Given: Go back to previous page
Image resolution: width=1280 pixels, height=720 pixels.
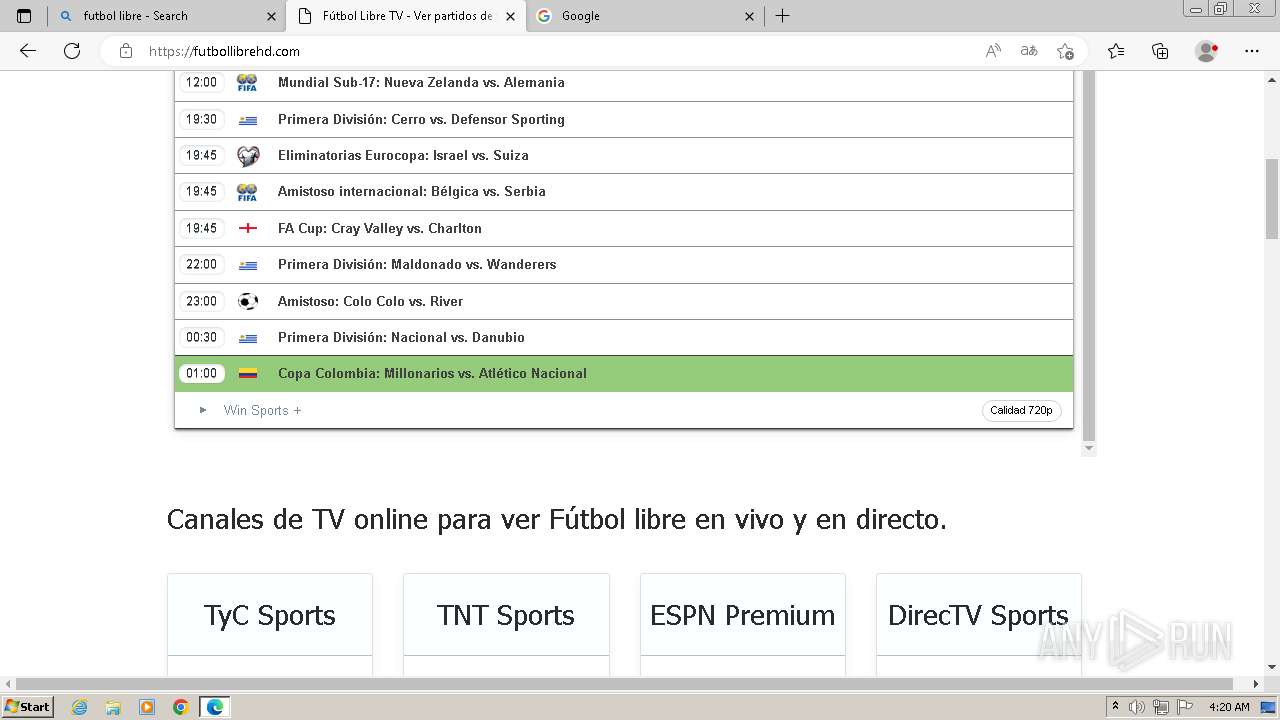Looking at the screenshot, I should click(x=28, y=51).
